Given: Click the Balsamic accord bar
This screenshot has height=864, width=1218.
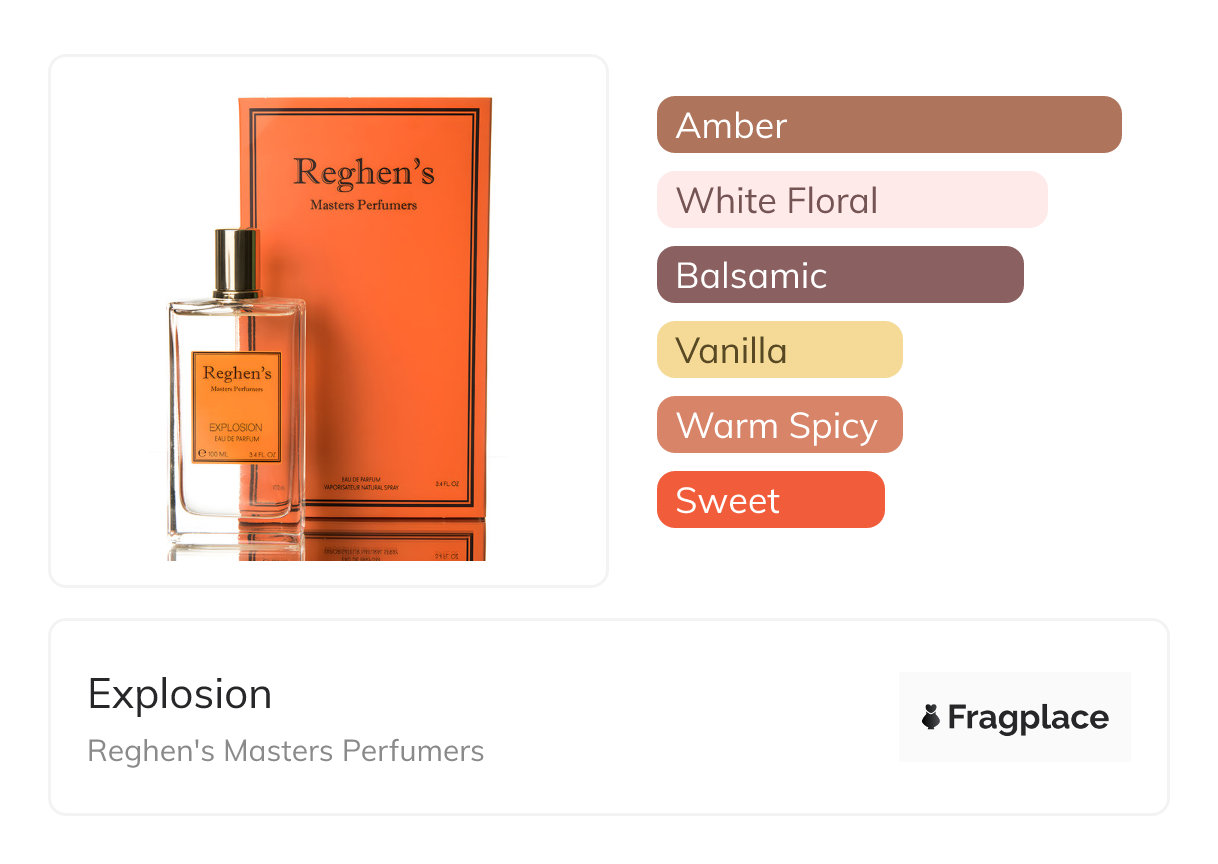Looking at the screenshot, I should (840, 275).
